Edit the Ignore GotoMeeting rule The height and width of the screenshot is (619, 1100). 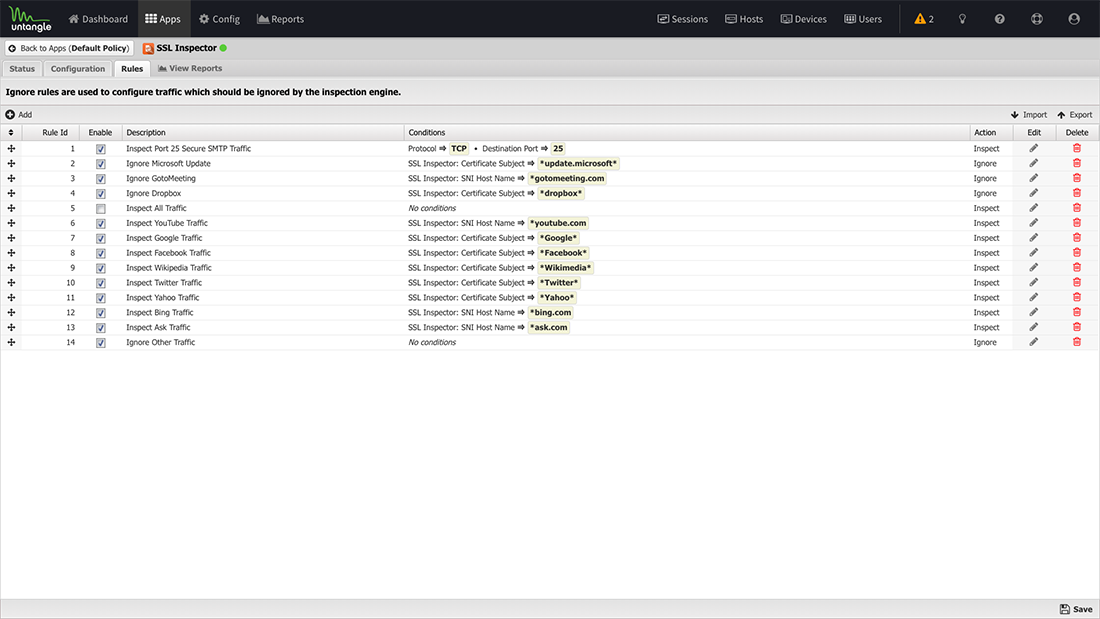click(x=1033, y=178)
